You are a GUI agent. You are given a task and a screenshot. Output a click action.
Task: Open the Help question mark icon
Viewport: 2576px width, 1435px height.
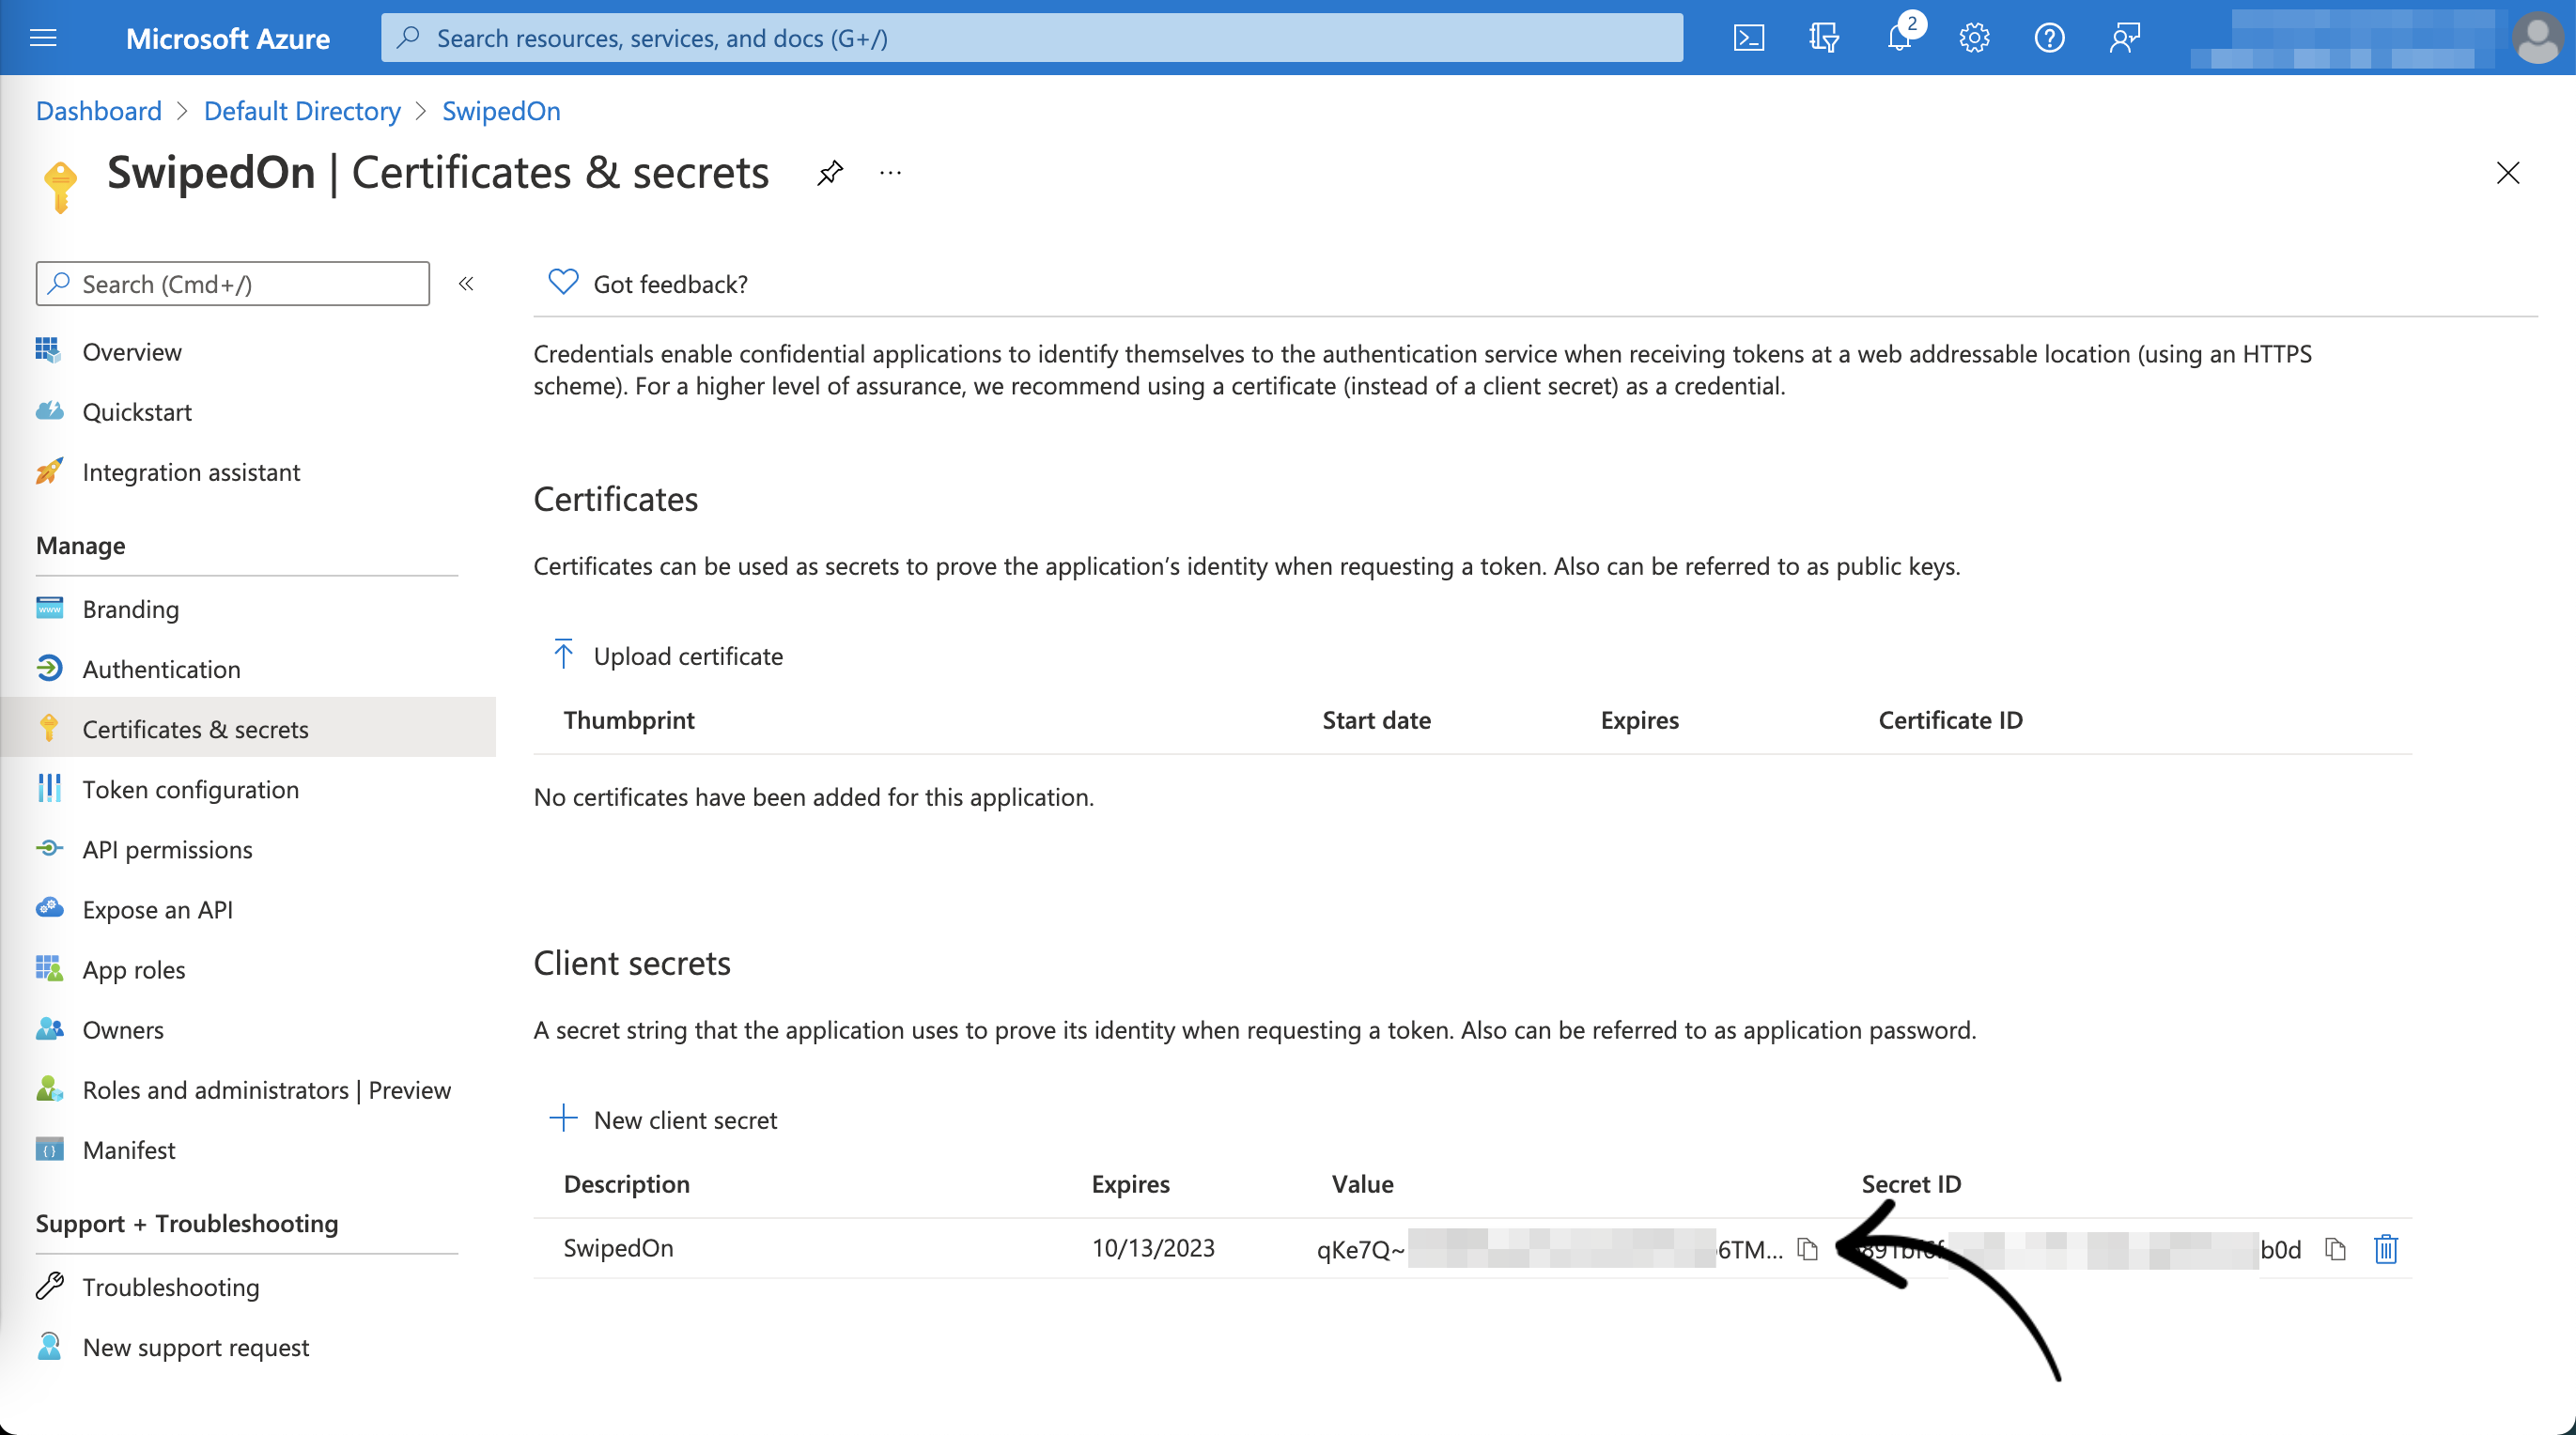2049,38
